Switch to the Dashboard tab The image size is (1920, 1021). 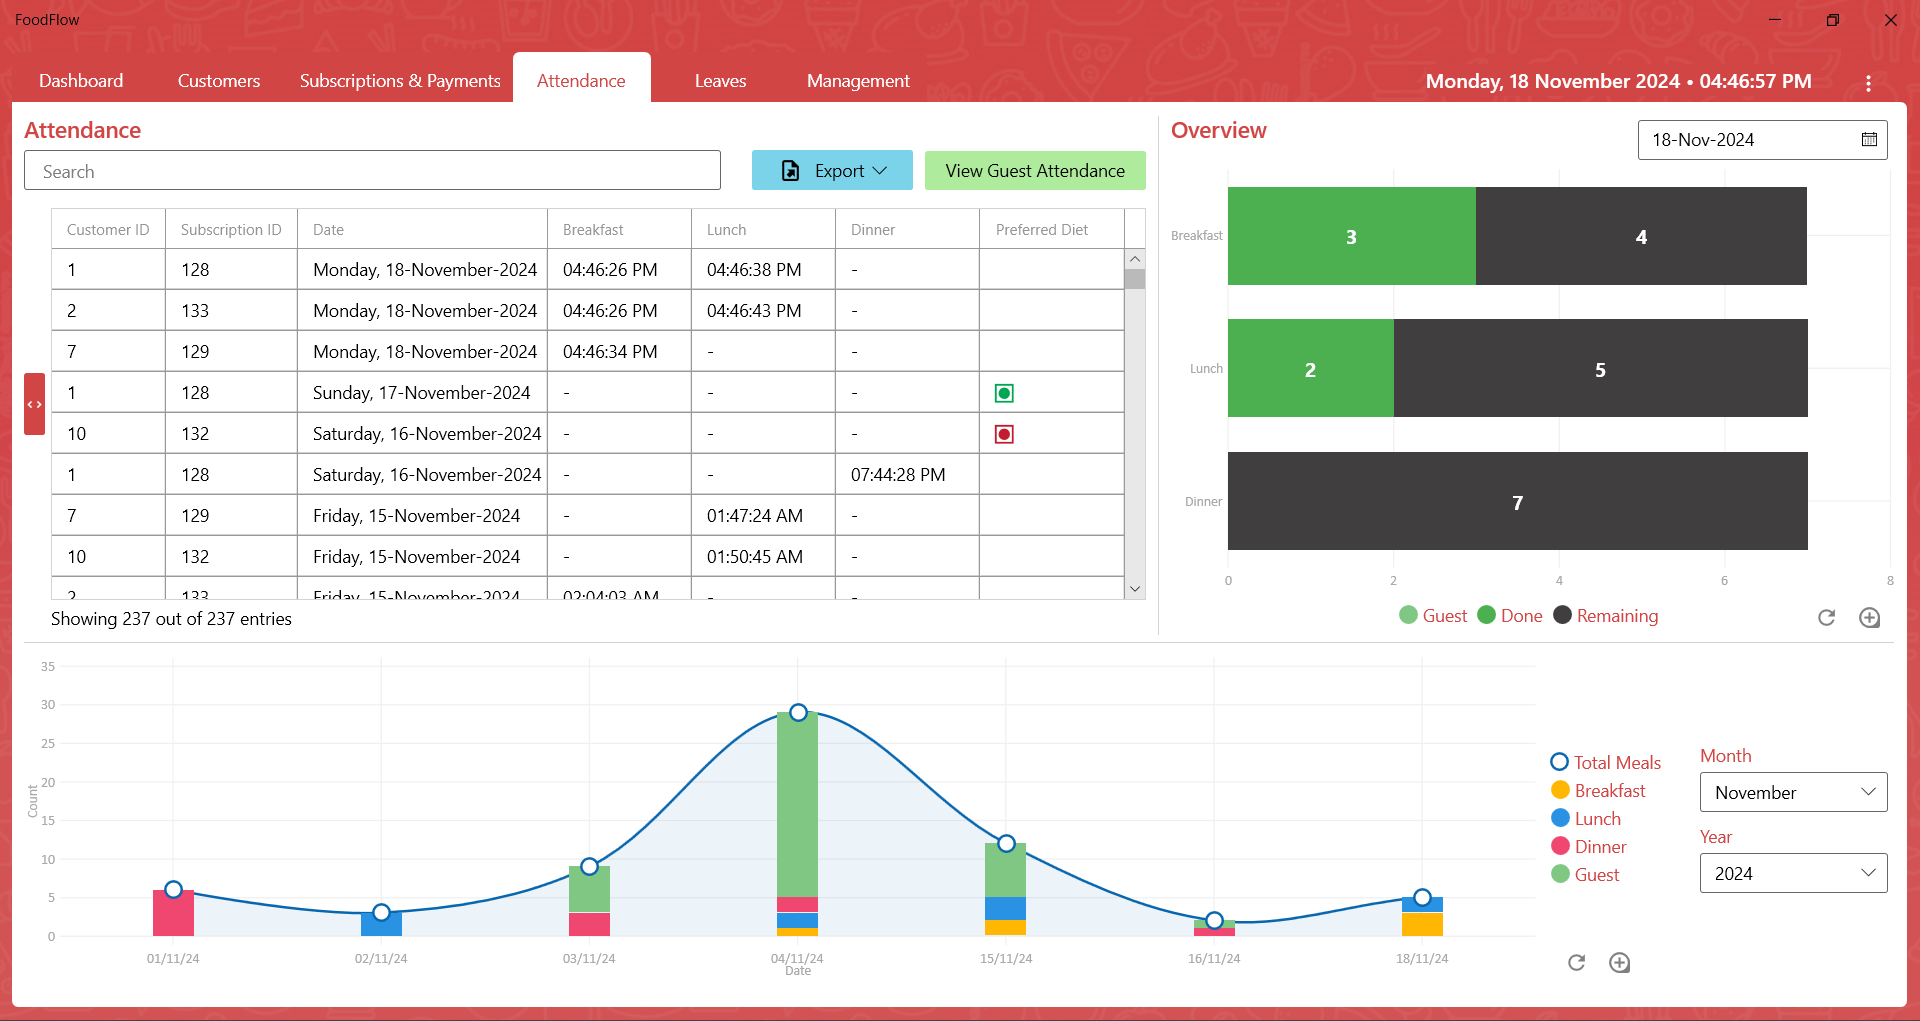[x=81, y=81]
